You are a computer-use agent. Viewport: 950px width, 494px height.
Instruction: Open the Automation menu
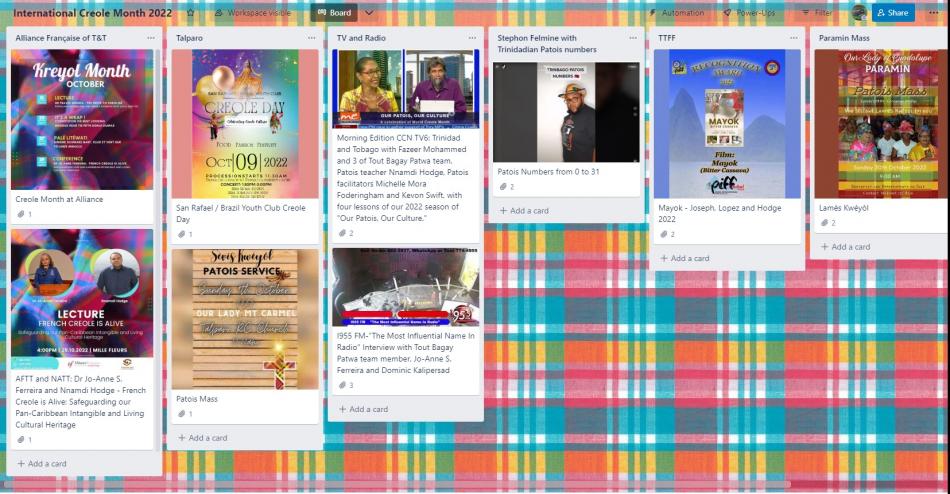[x=676, y=12]
